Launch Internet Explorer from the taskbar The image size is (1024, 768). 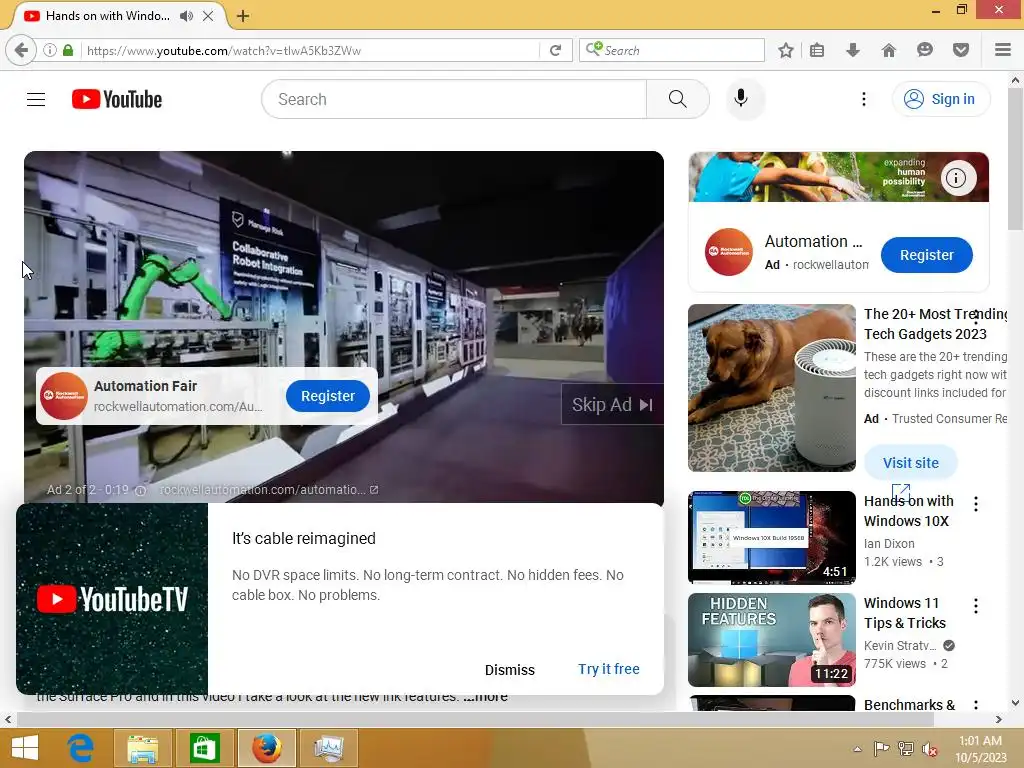(x=81, y=748)
